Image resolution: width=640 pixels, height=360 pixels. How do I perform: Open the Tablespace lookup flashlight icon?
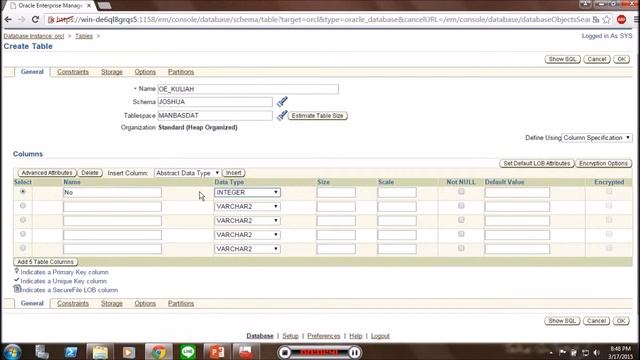[282, 116]
